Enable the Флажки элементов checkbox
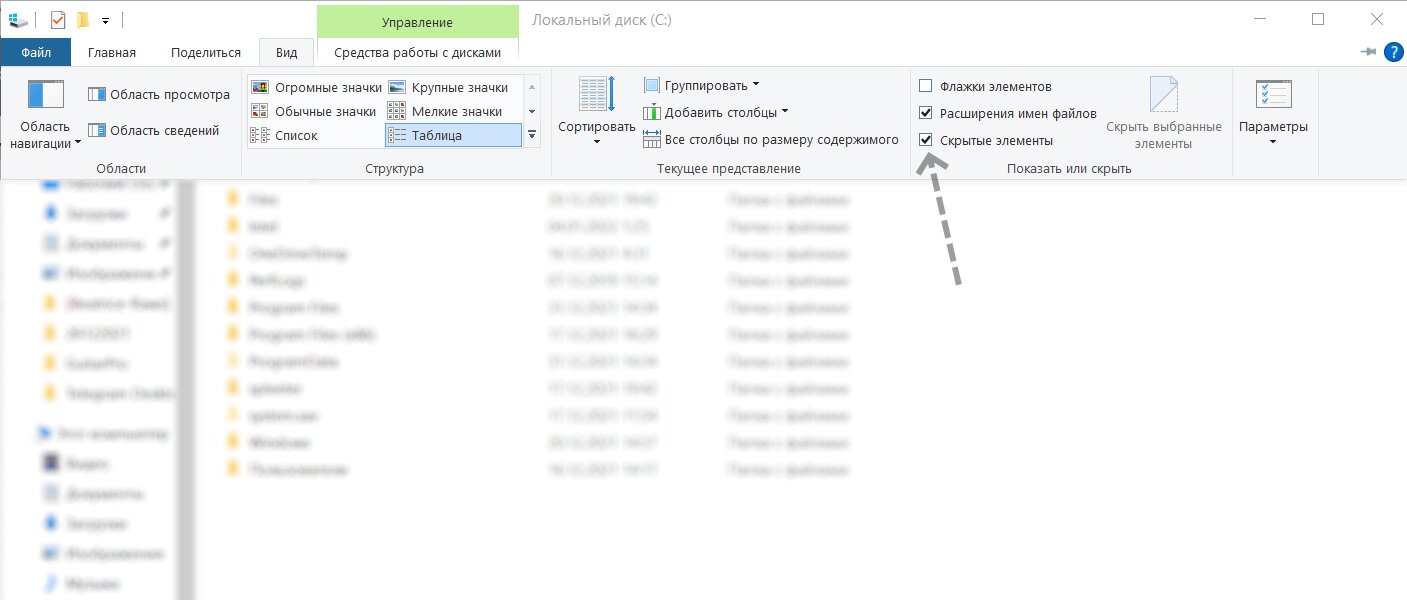The image size is (1407, 600). [x=926, y=87]
